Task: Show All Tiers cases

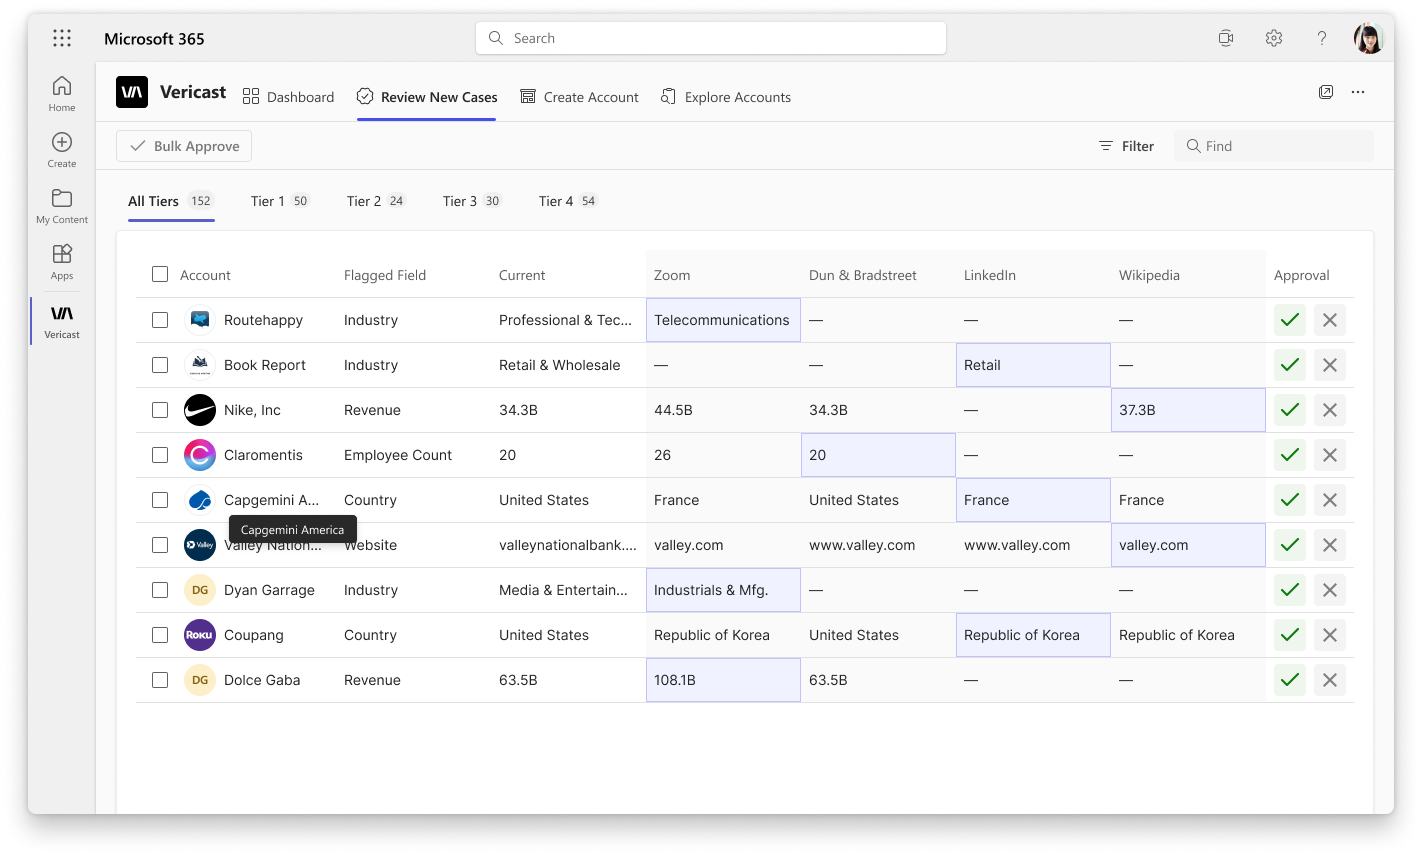Action: (x=171, y=201)
